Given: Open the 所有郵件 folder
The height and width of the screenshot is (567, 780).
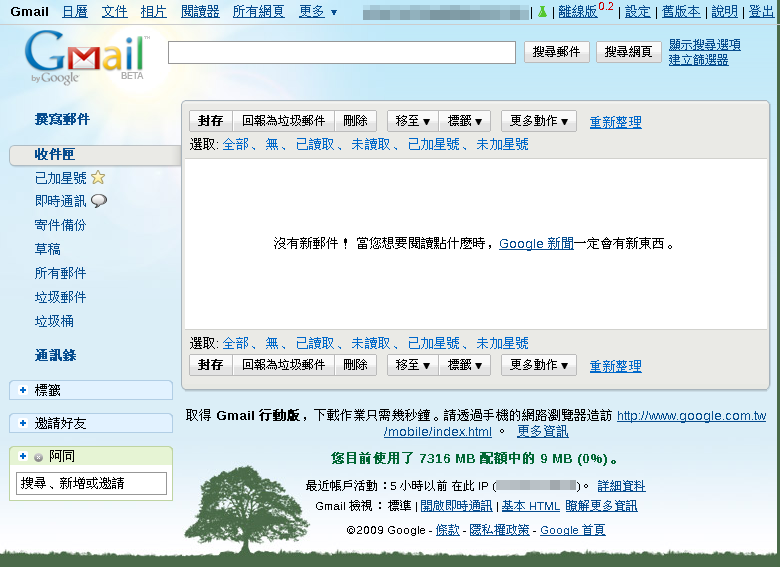Looking at the screenshot, I should point(60,273).
